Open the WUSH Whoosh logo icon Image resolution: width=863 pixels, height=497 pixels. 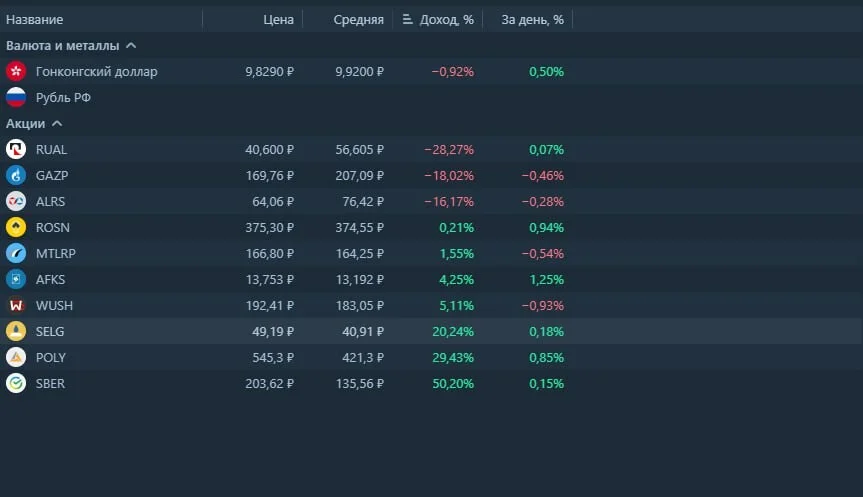click(16, 305)
